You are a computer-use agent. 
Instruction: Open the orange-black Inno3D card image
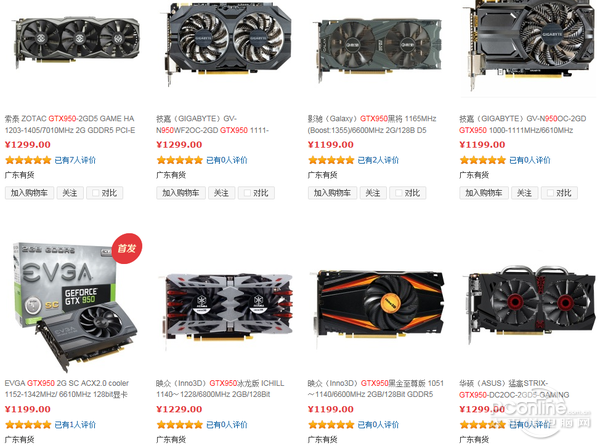(x=379, y=304)
